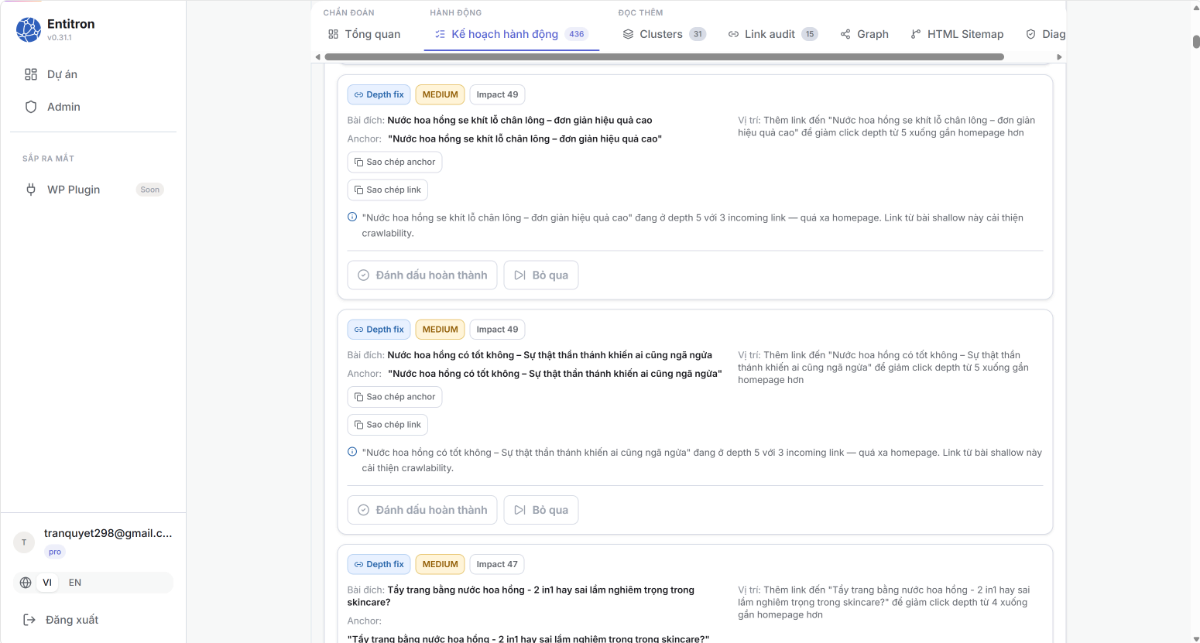Image resolution: width=1200 pixels, height=643 pixels.
Task: Copy anchor for 'có tốt không' card
Action: [x=395, y=397]
